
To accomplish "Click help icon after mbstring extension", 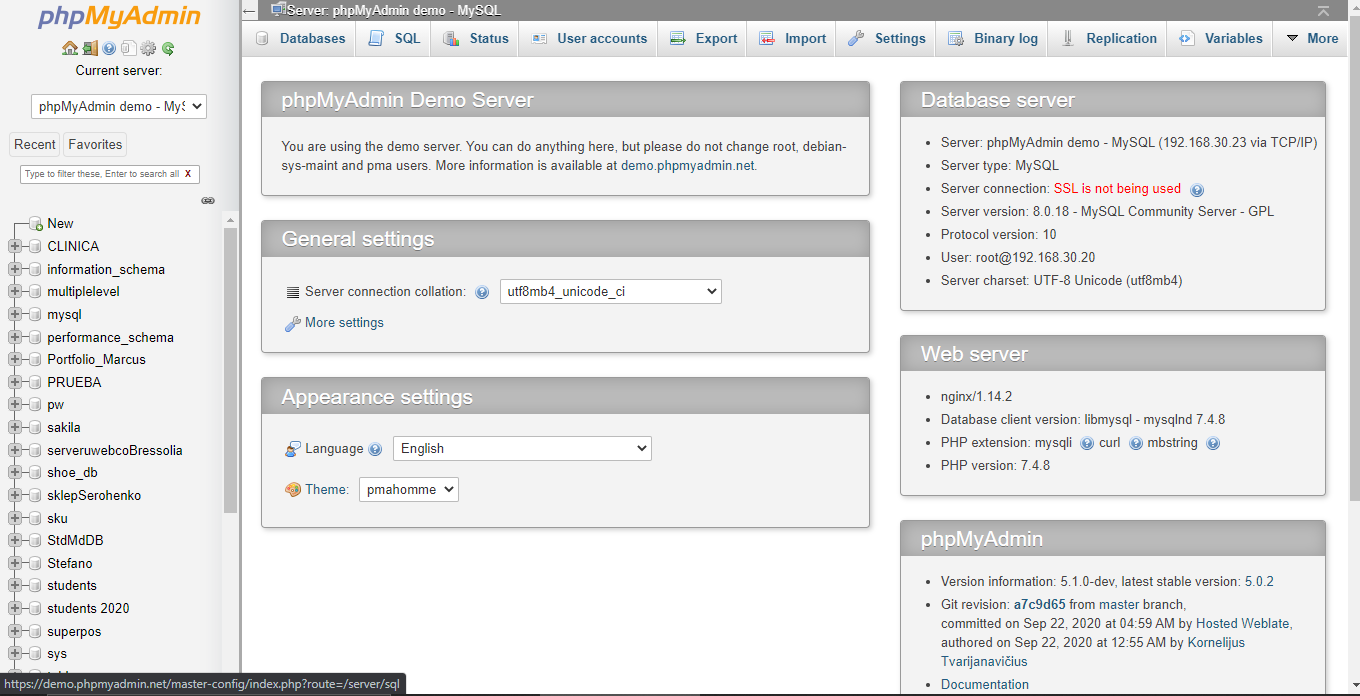I will [1213, 443].
